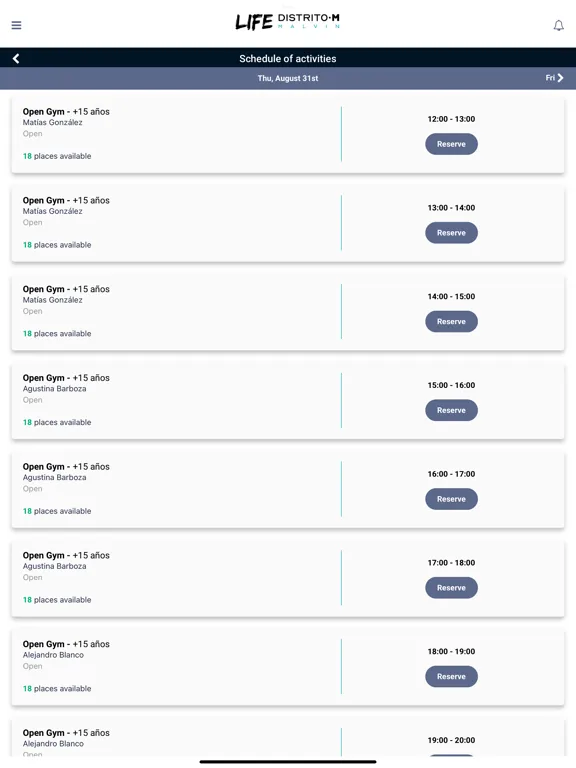Select the Thu, August 31st date label
The image size is (576, 768).
coord(288,78)
